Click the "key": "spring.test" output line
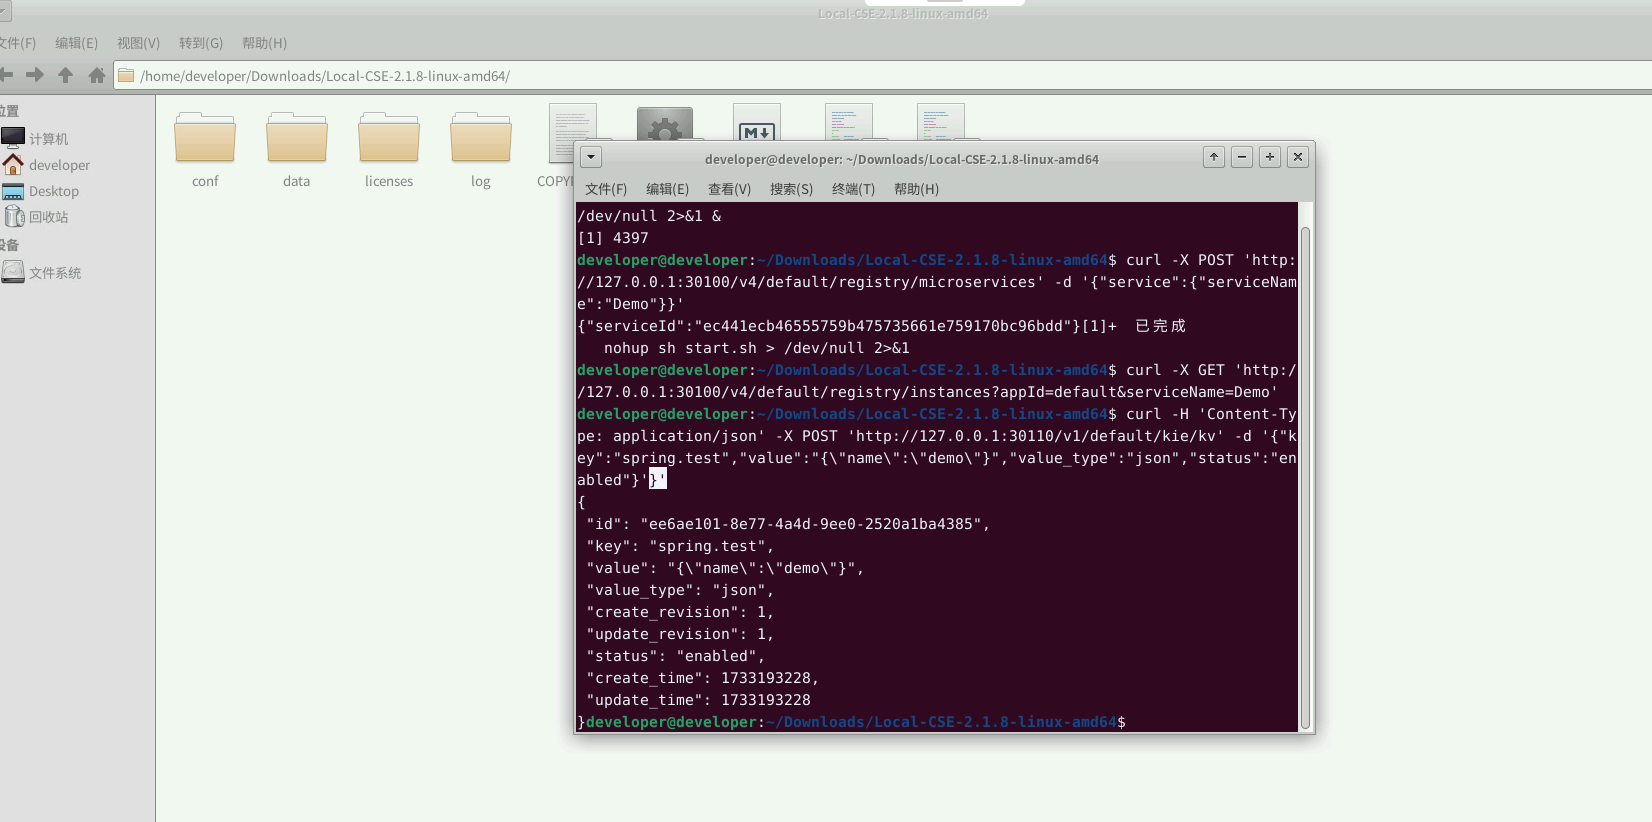The height and width of the screenshot is (822, 1652). point(680,546)
